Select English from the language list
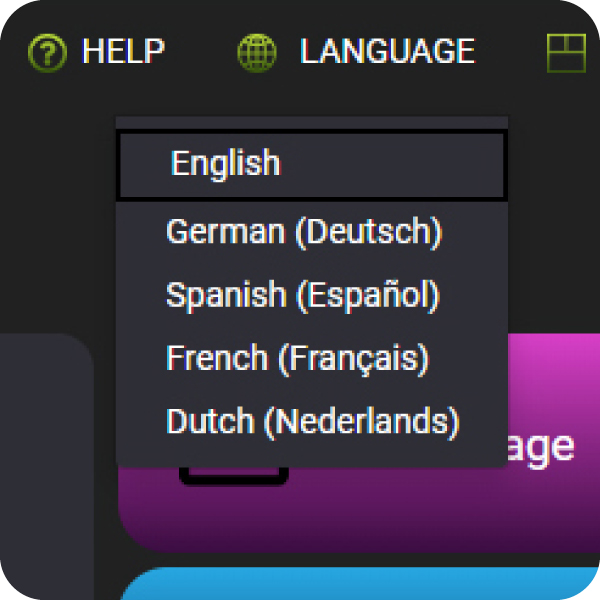 [226, 163]
